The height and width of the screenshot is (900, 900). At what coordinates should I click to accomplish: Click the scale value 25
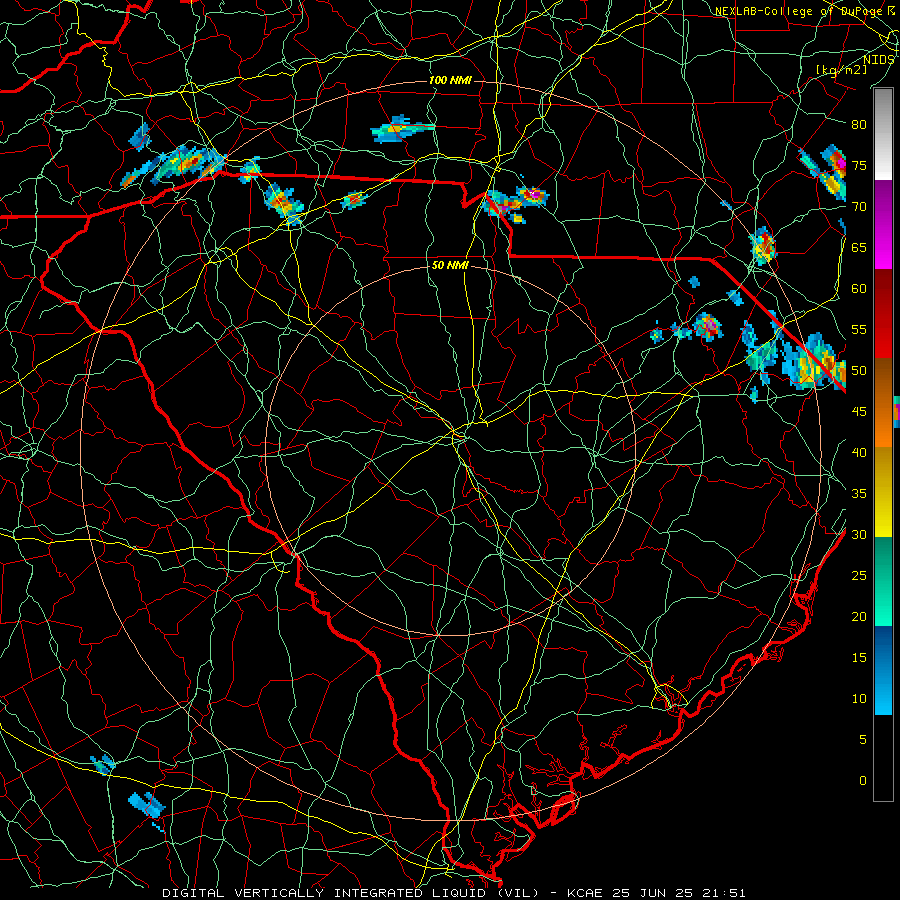(x=859, y=576)
